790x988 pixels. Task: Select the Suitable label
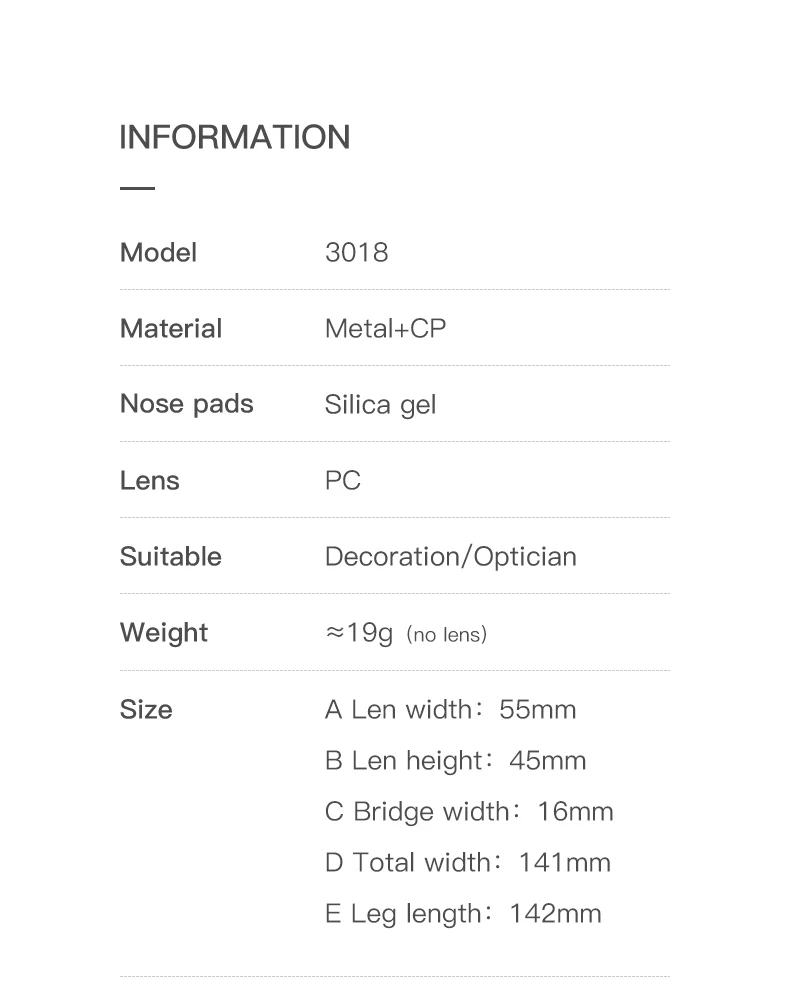[170, 556]
